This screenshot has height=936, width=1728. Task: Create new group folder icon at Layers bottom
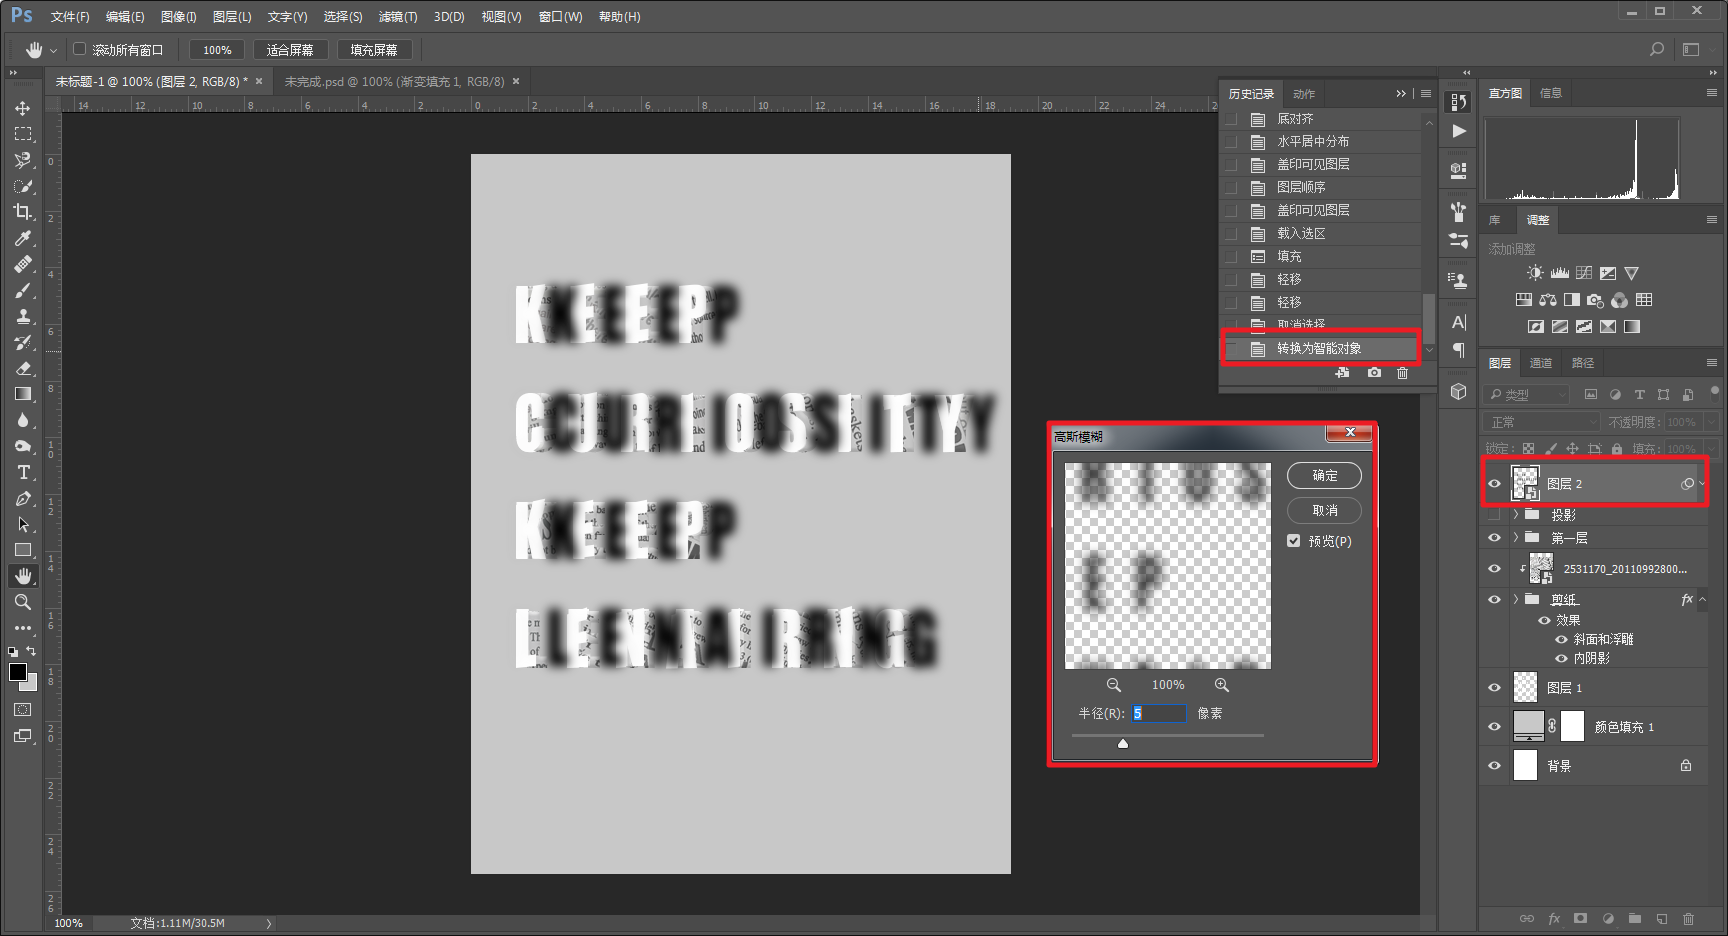tap(1635, 918)
